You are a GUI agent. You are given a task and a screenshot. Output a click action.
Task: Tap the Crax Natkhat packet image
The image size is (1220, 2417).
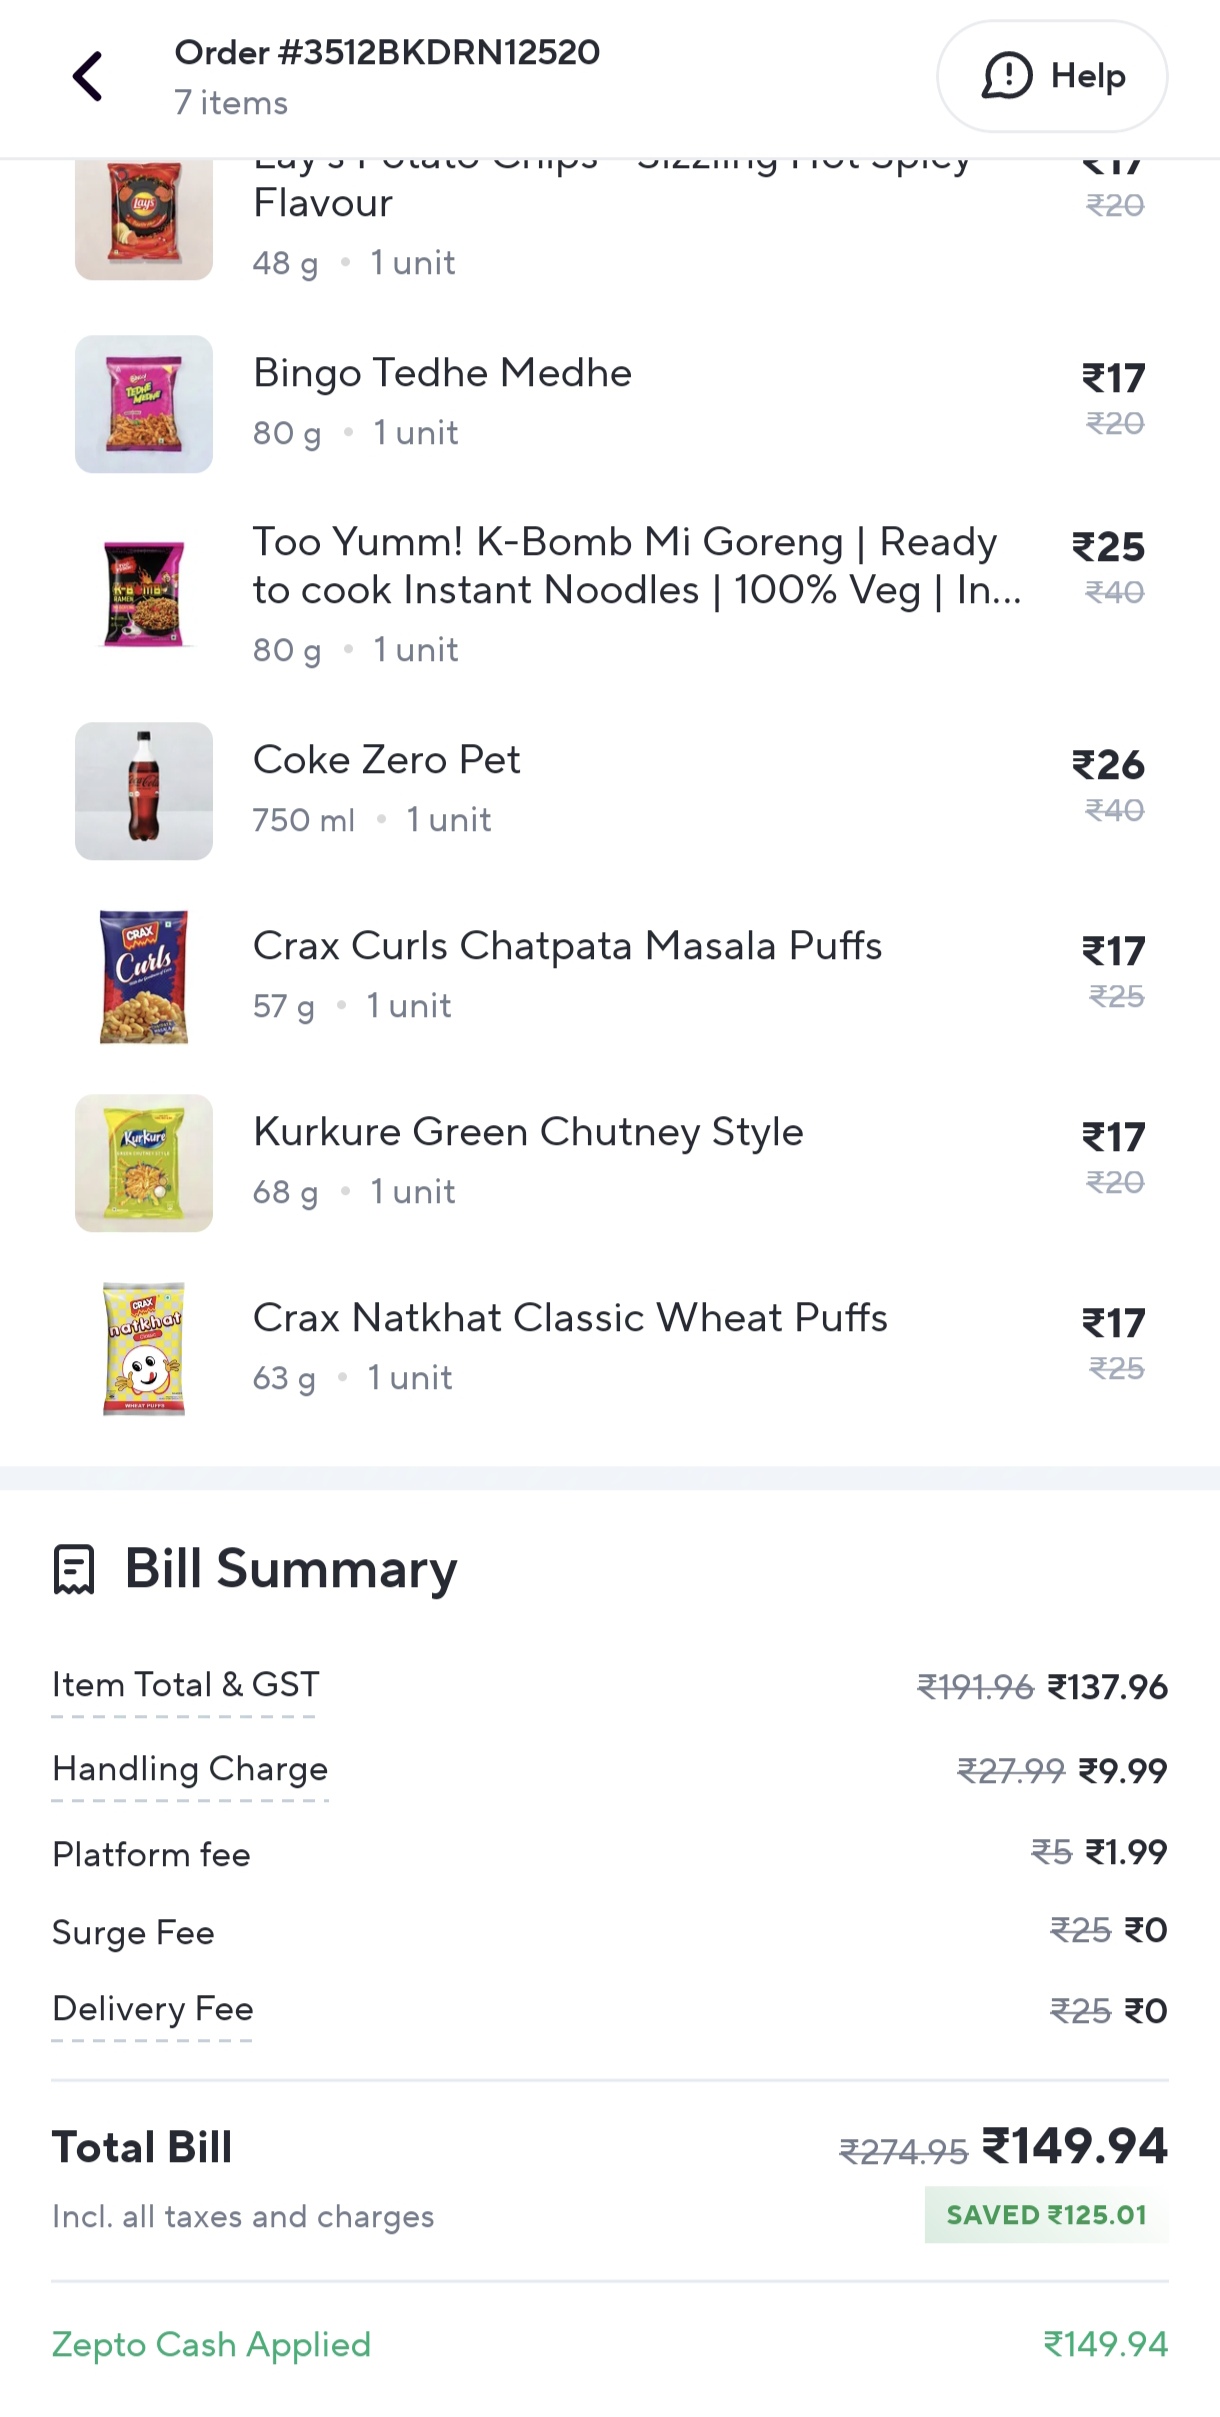pos(144,1349)
